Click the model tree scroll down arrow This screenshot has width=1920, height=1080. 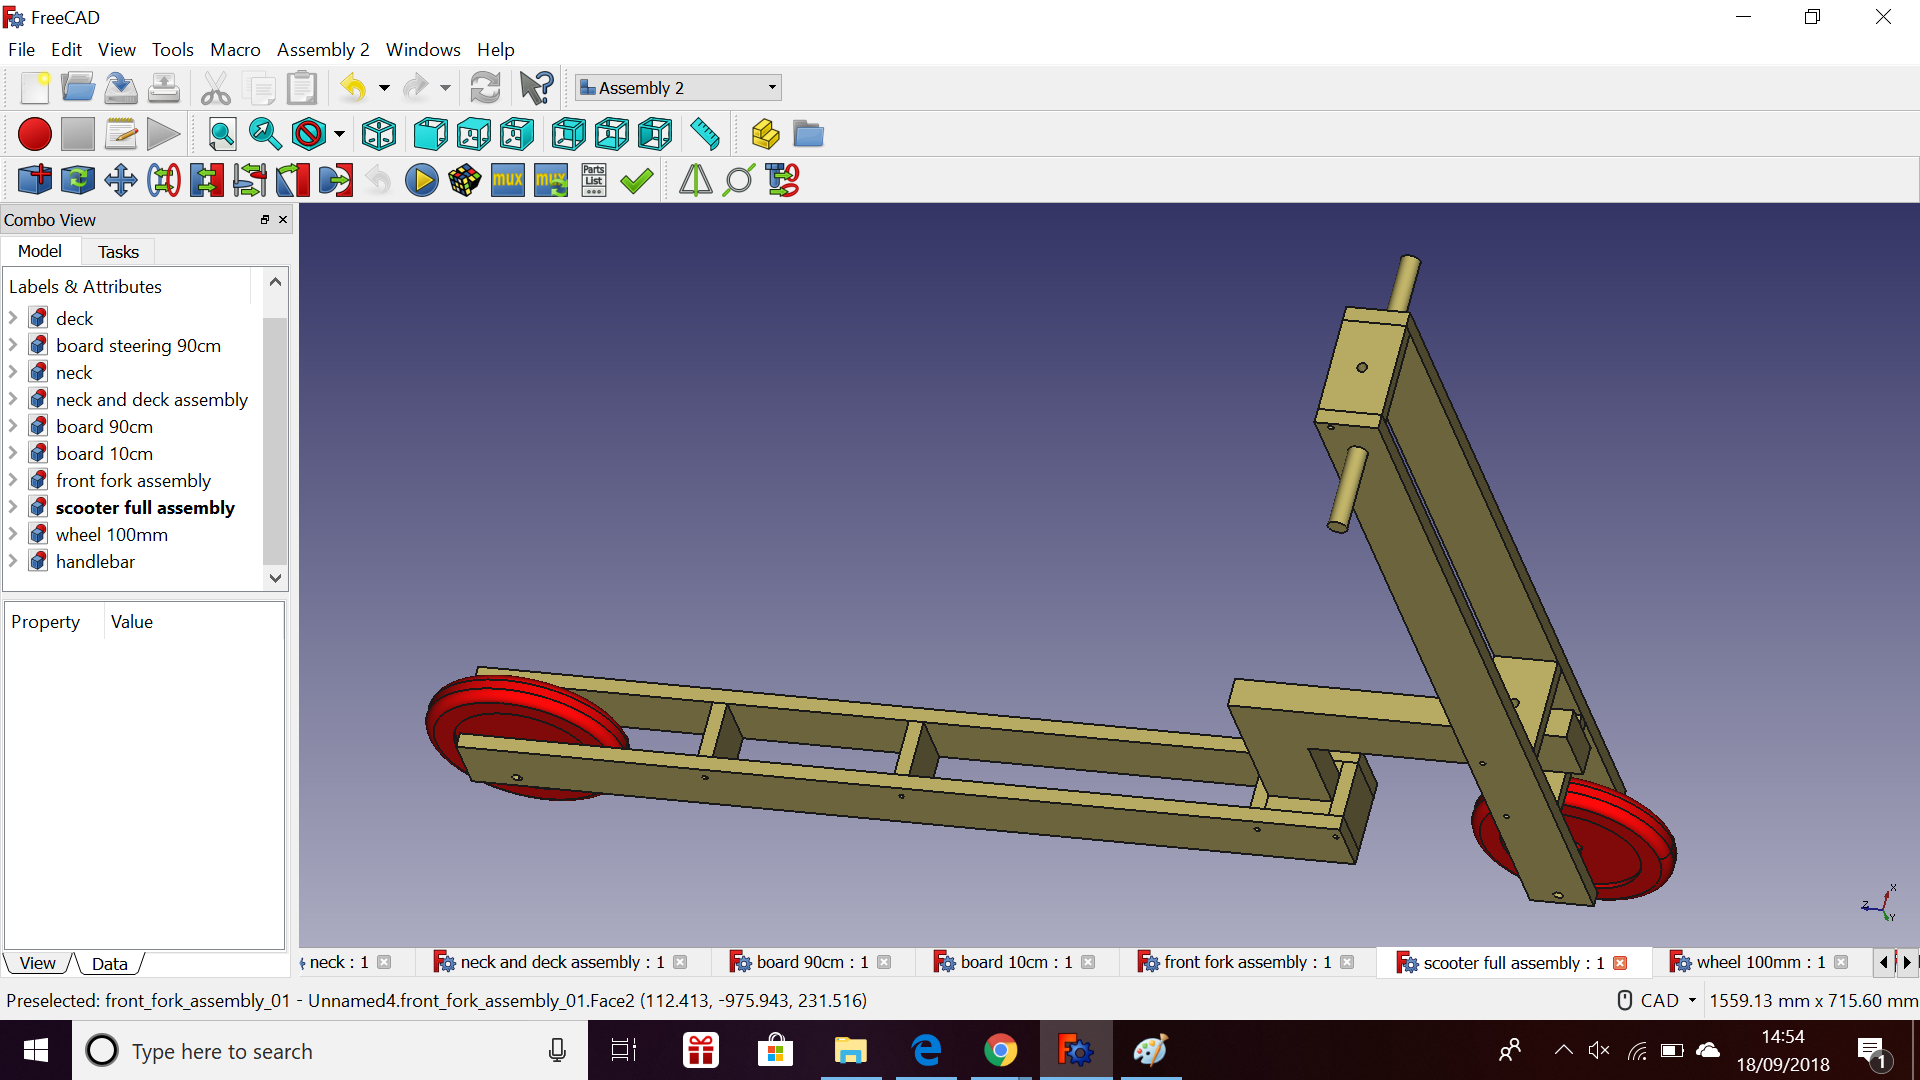pyautogui.click(x=275, y=577)
